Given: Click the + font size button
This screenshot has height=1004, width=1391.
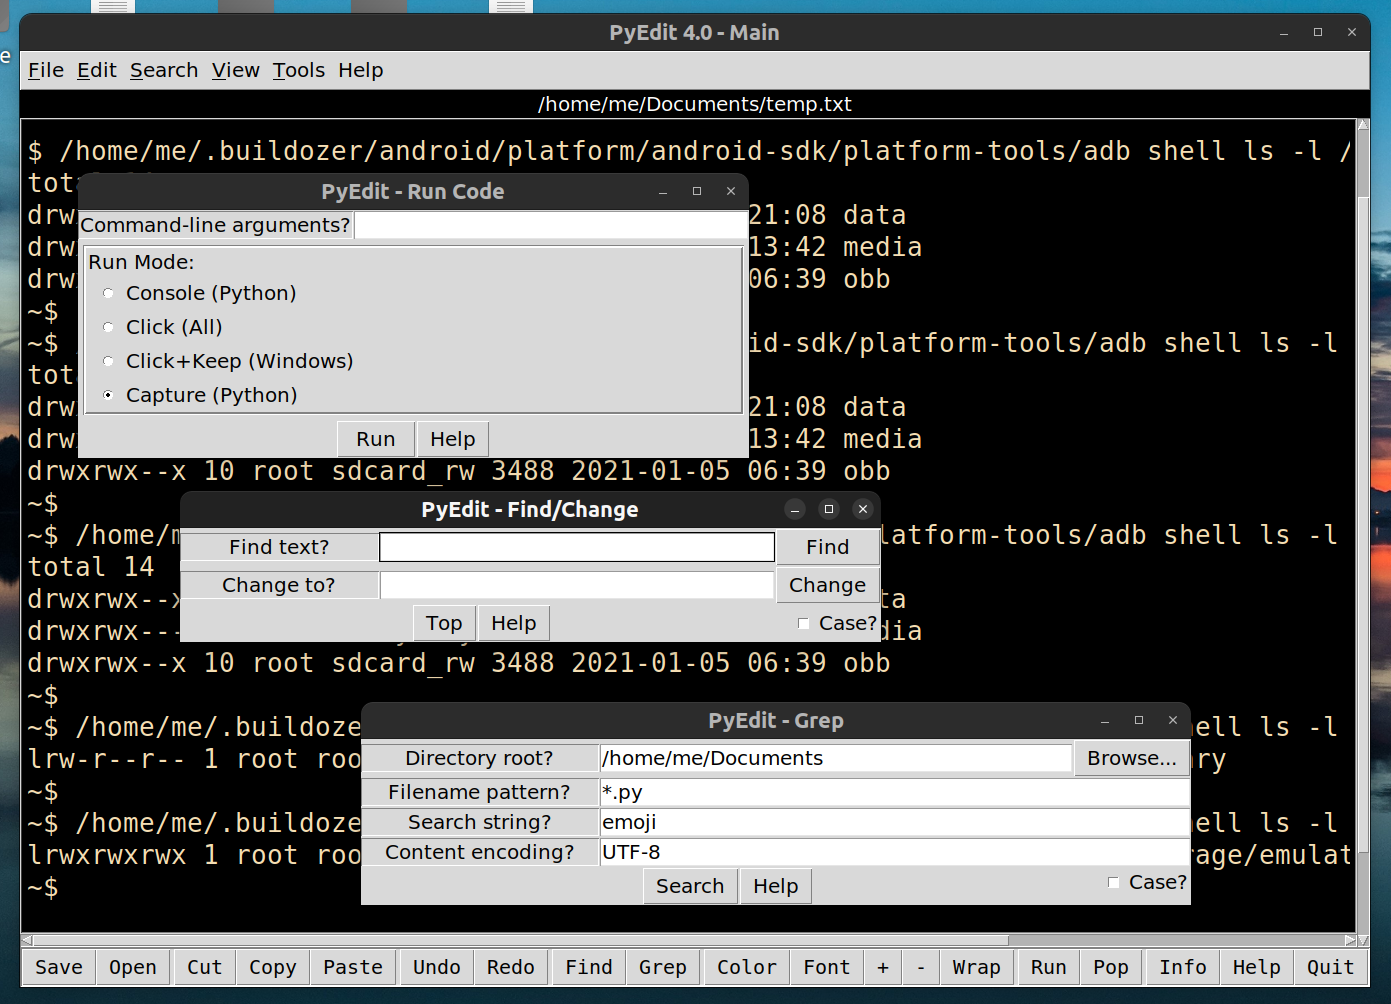Looking at the screenshot, I should (x=883, y=967).
